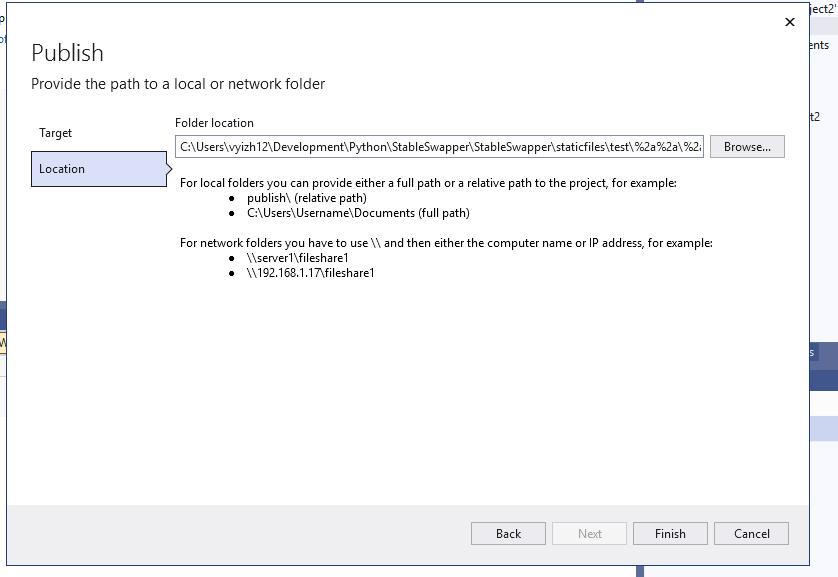The width and height of the screenshot is (838, 577).
Task: Click Back to return to the previous step
Action: coord(508,533)
